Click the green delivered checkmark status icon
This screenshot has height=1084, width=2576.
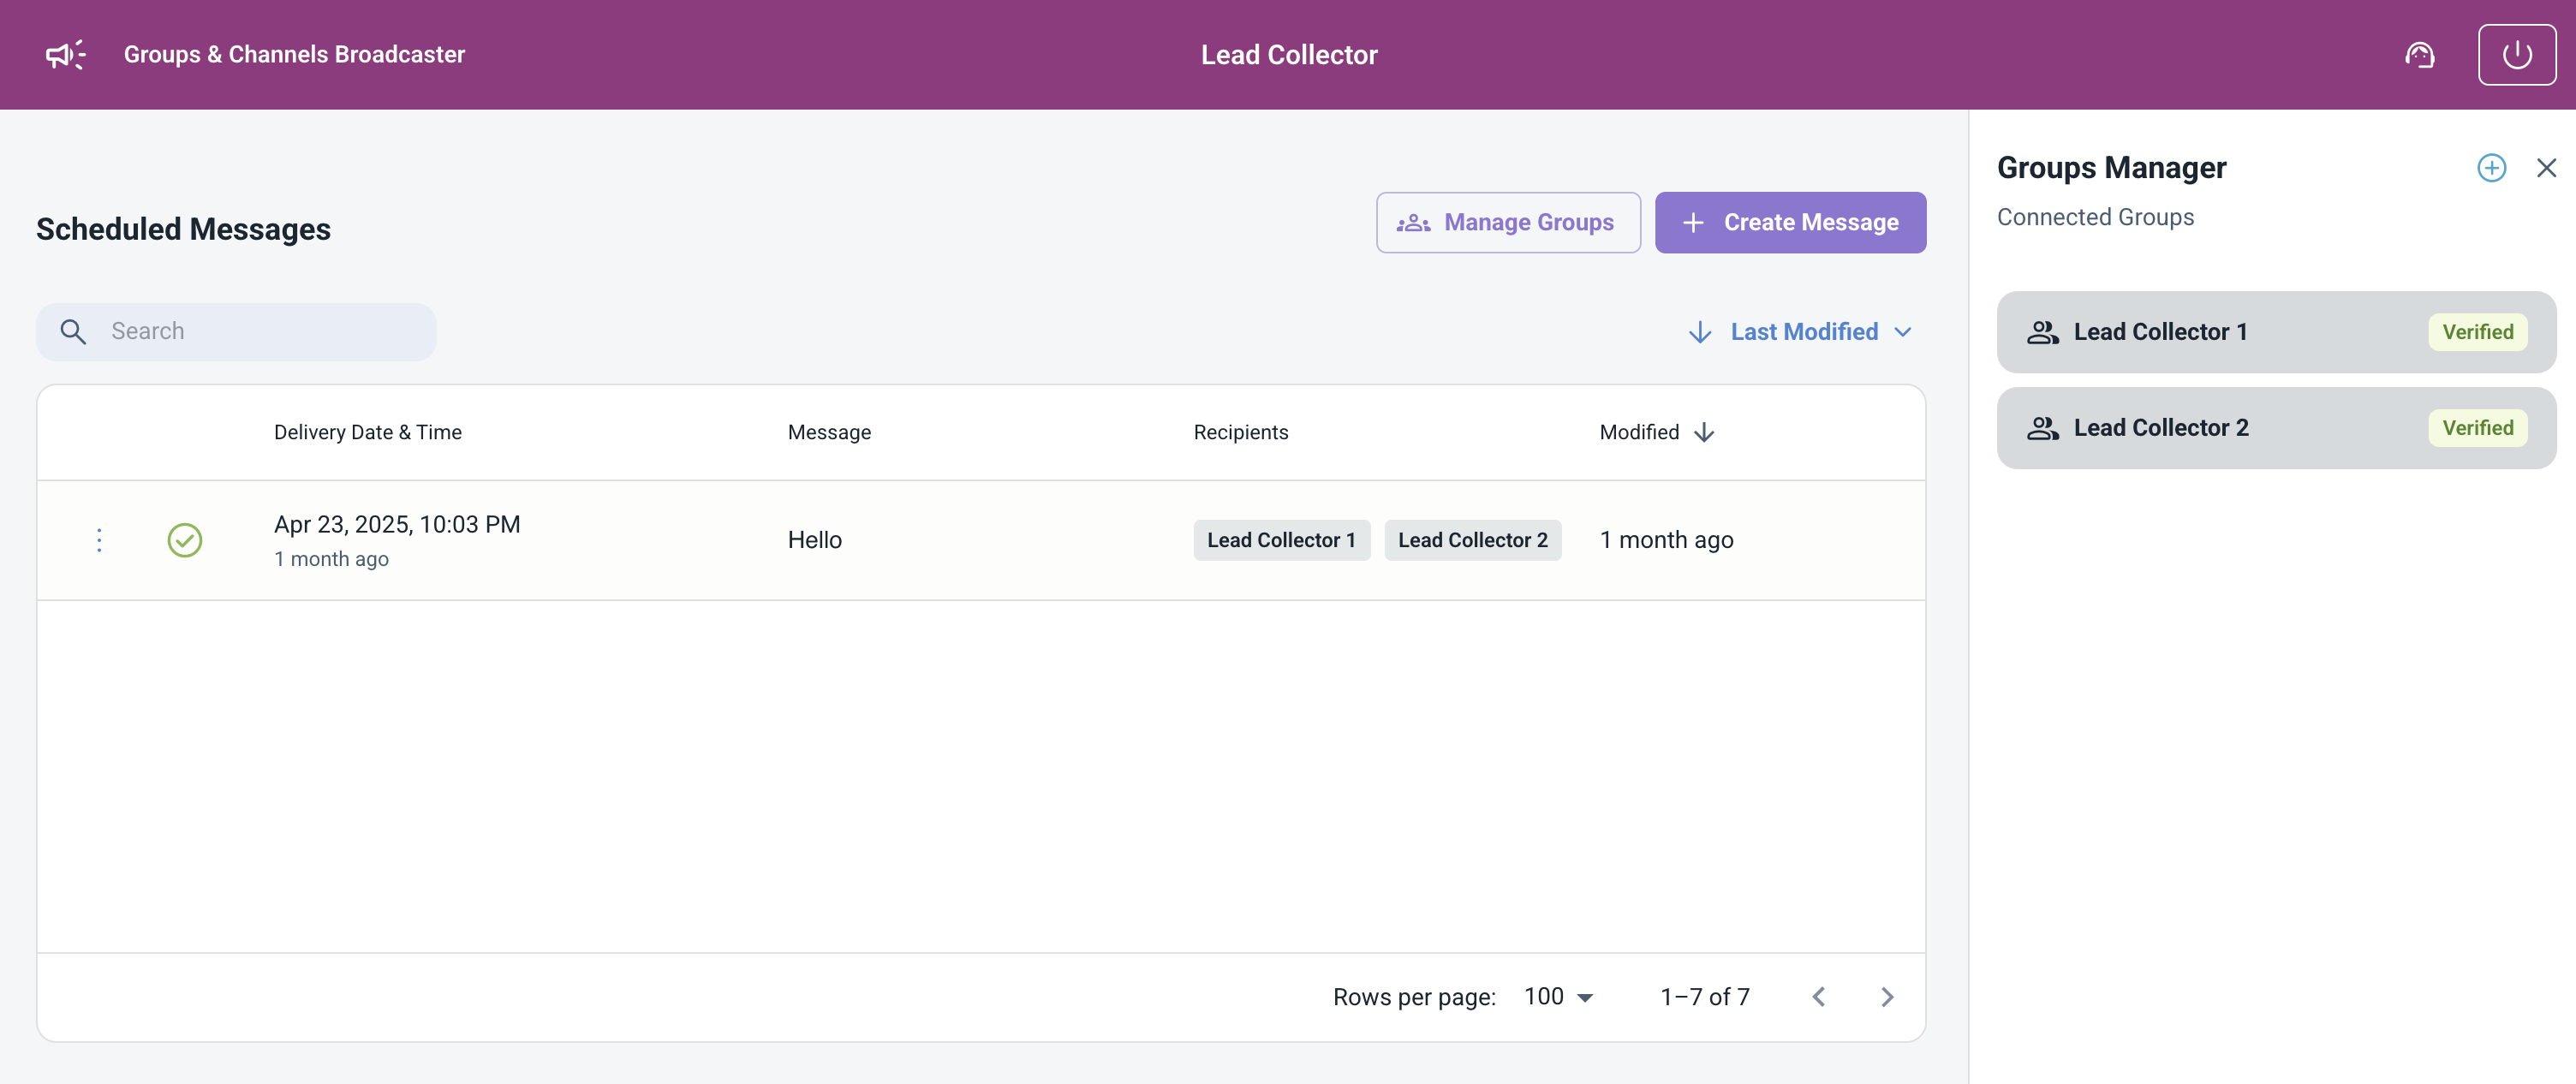click(184, 540)
